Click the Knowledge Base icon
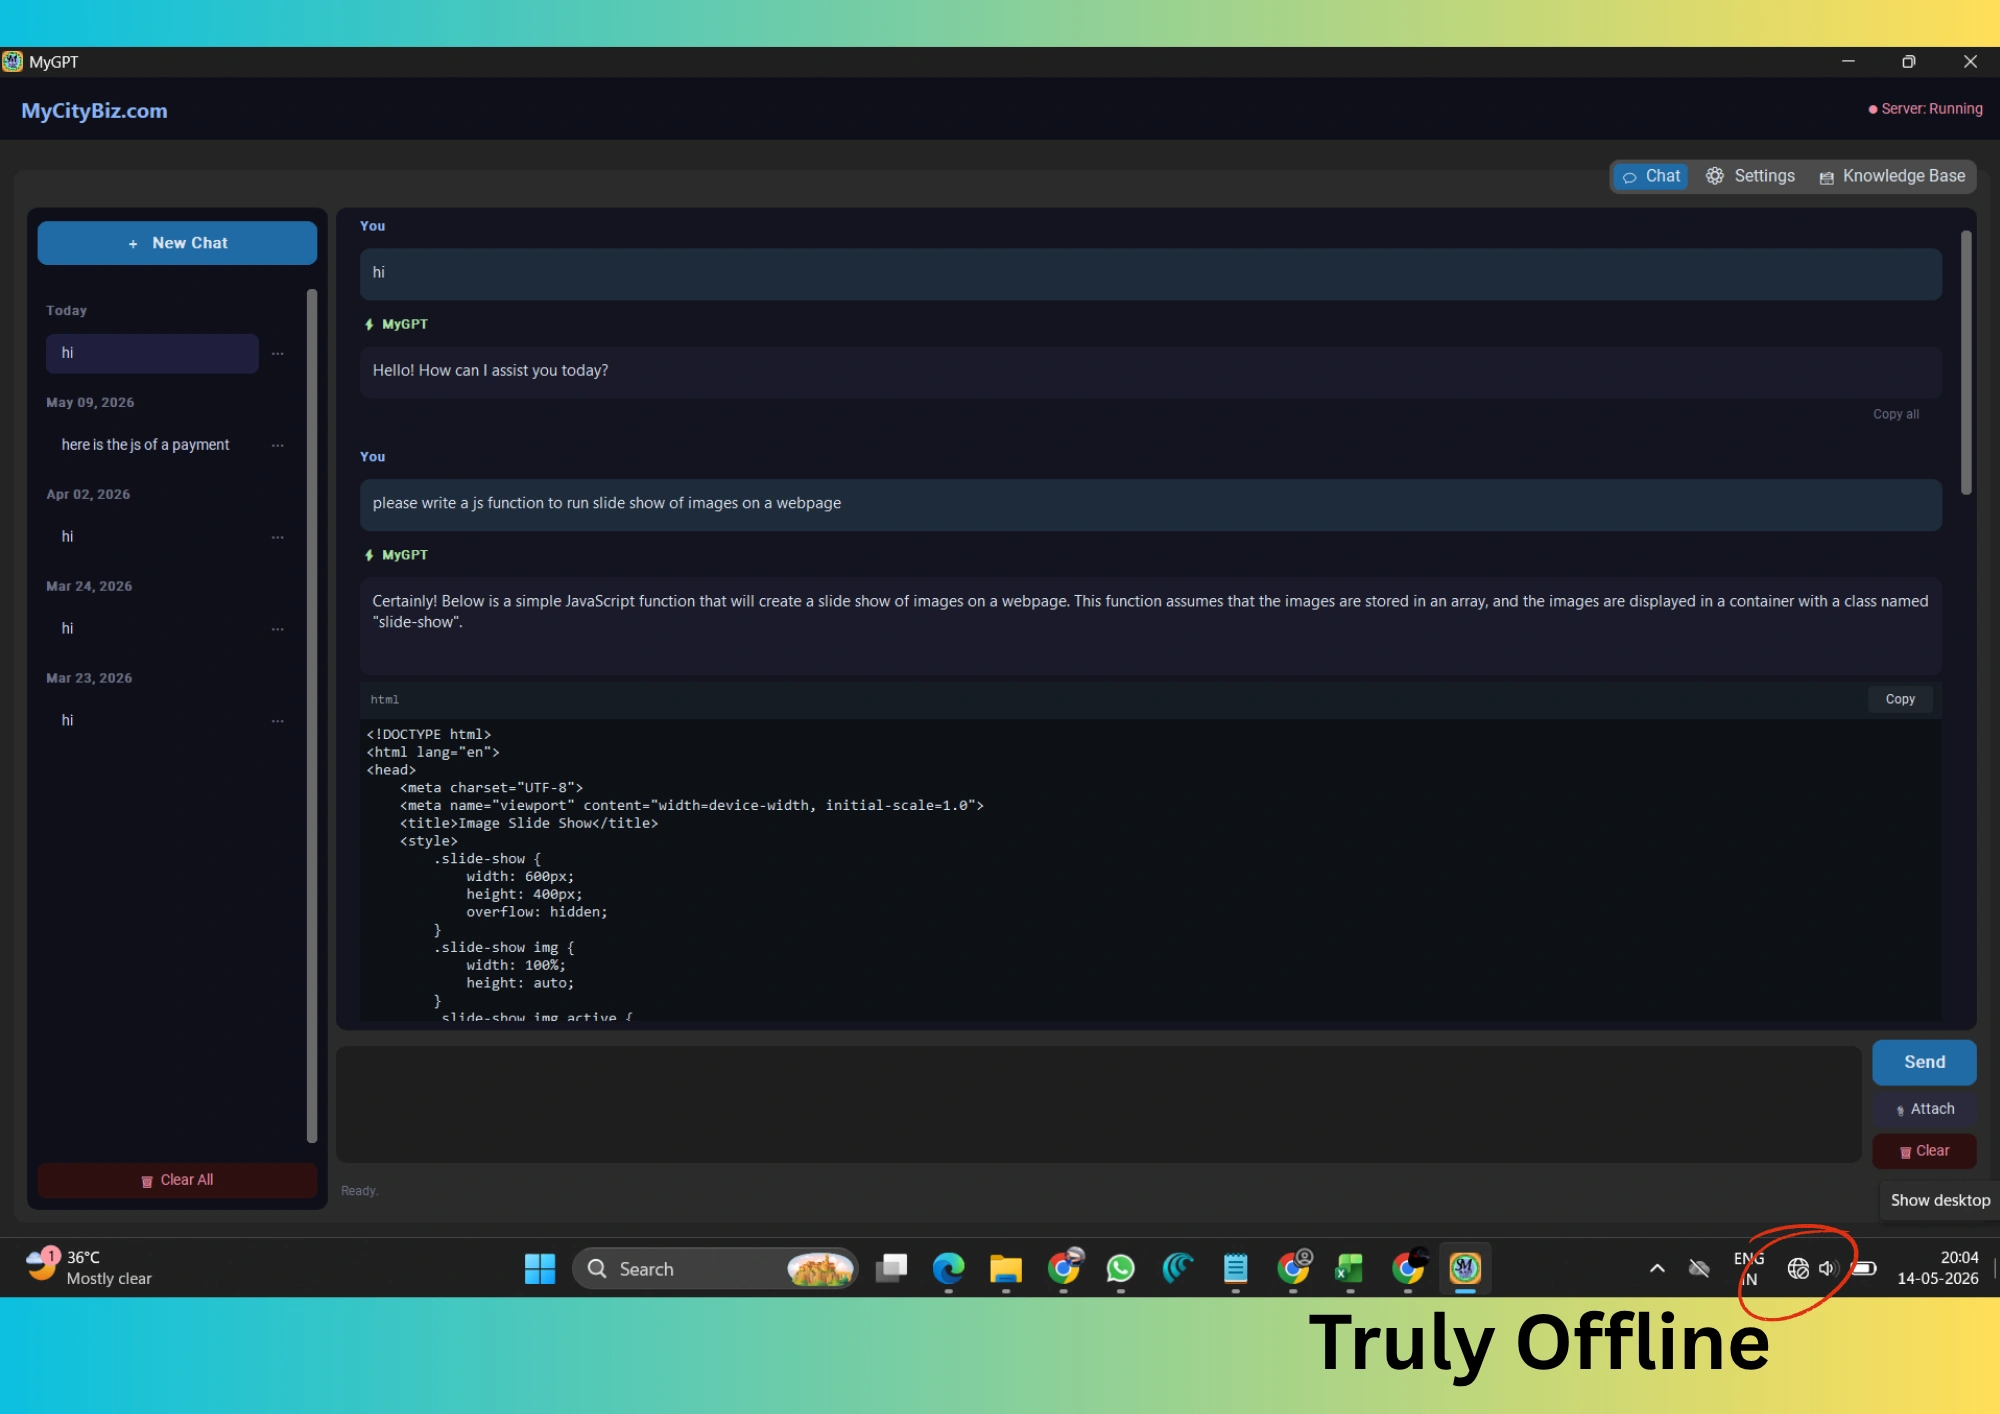 point(1826,178)
